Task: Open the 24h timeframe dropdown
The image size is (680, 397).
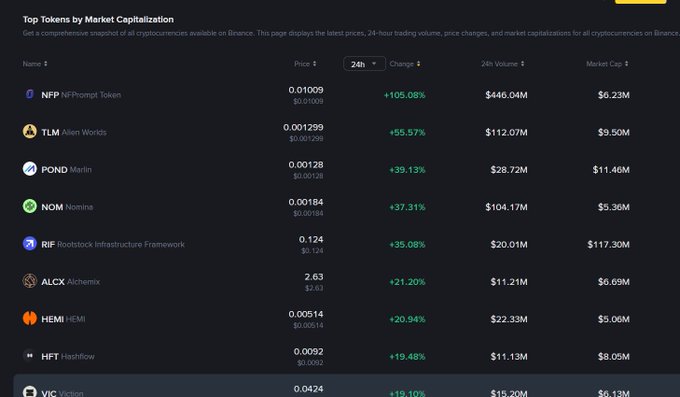Action: click(364, 64)
